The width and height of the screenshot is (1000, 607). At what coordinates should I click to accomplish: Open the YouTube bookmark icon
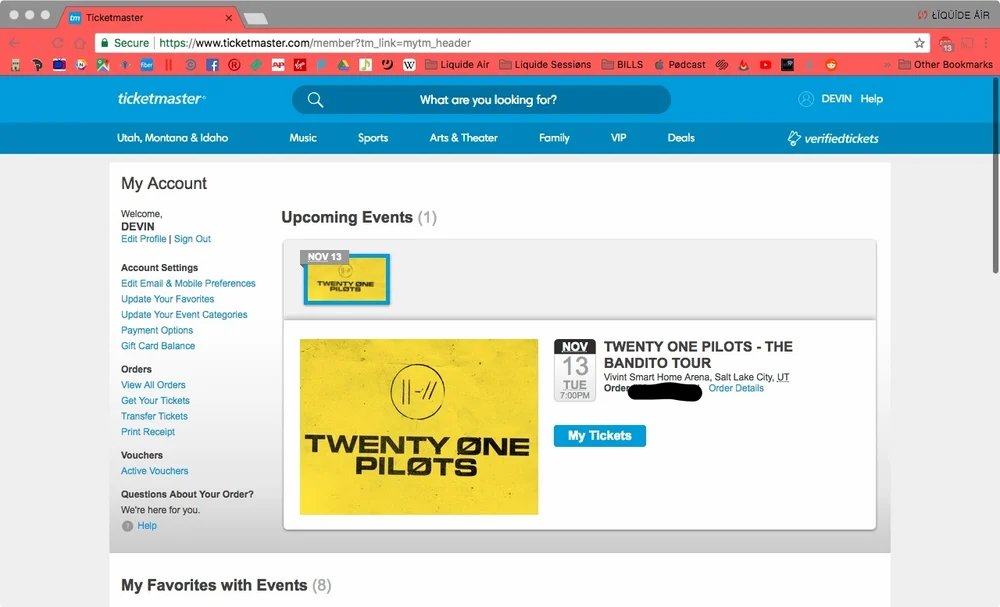point(765,64)
